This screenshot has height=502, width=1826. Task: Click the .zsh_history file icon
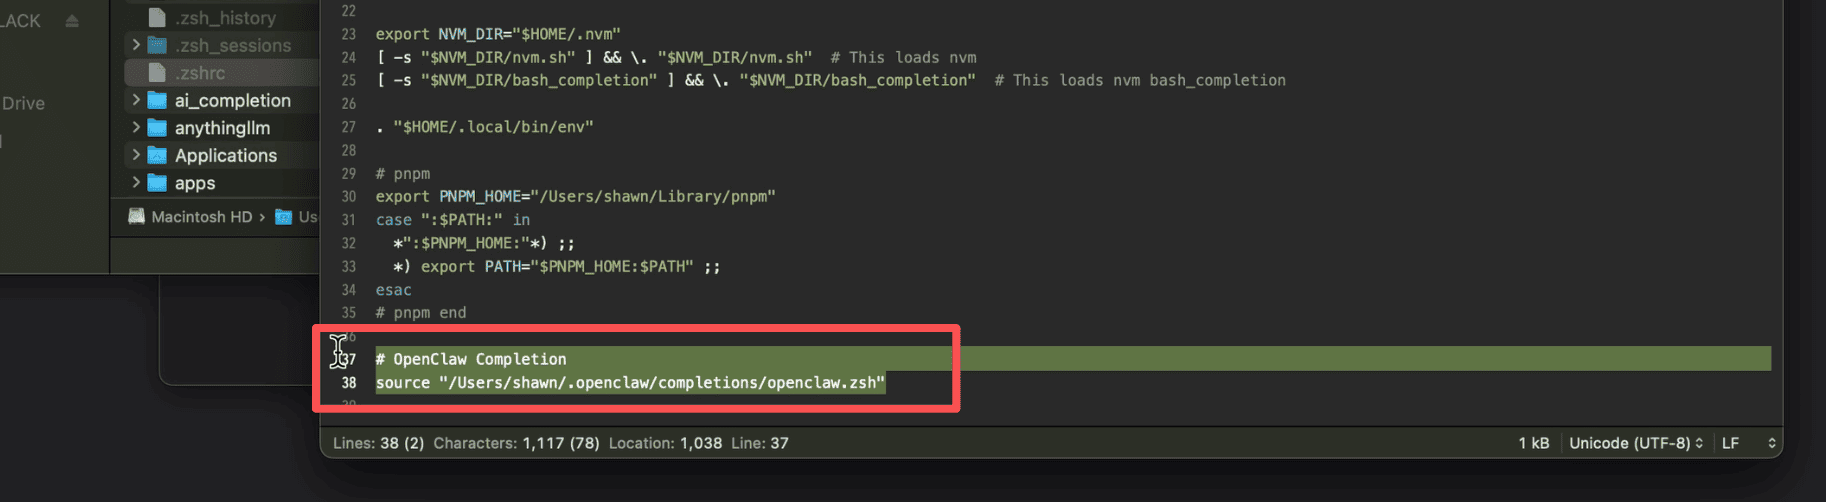click(157, 17)
